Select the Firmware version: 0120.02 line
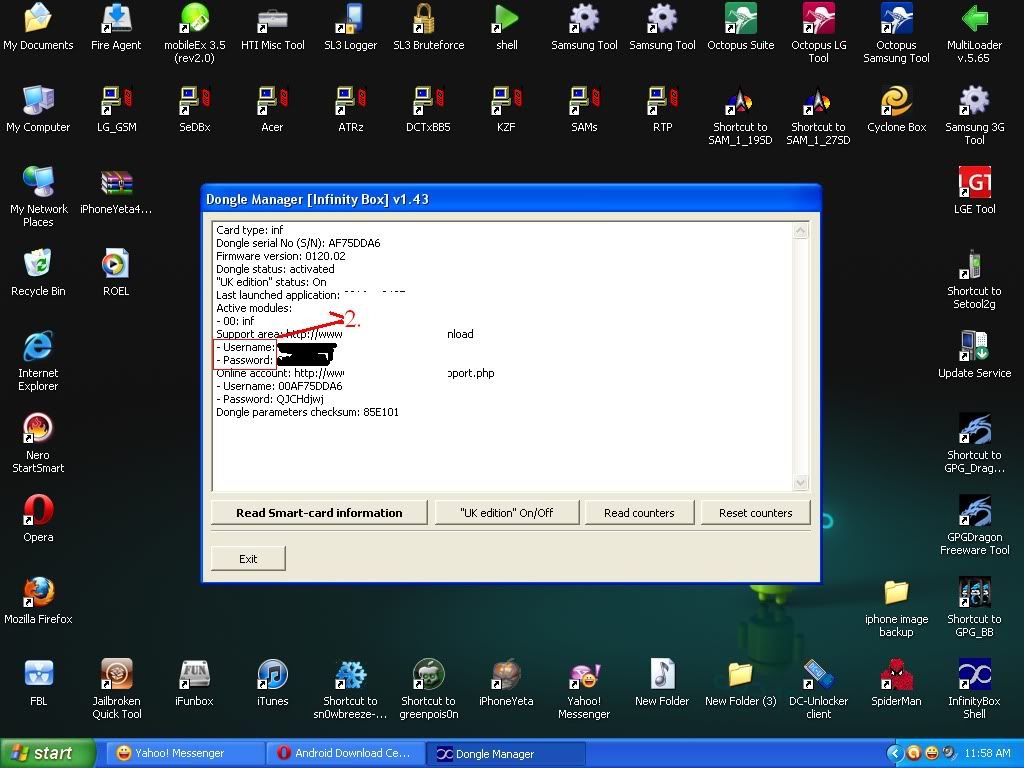This screenshot has width=1024, height=768. click(281, 256)
